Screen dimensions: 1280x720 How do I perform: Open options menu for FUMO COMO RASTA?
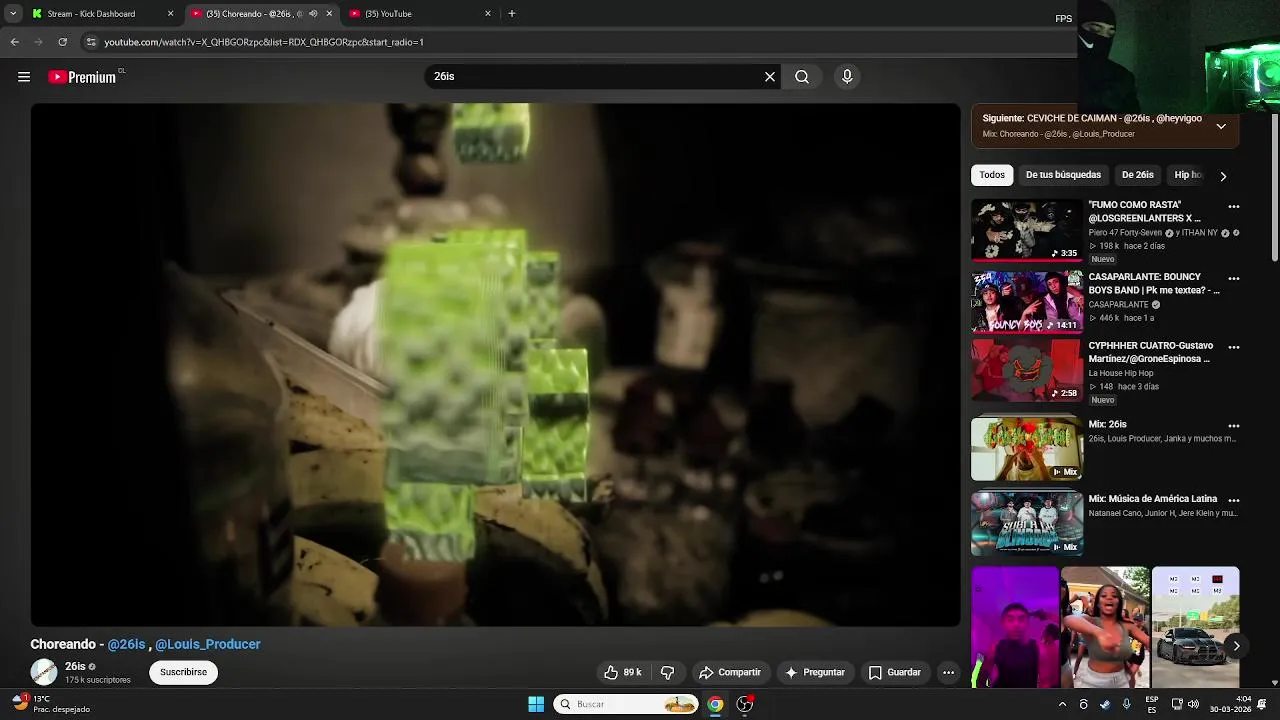(x=1233, y=207)
